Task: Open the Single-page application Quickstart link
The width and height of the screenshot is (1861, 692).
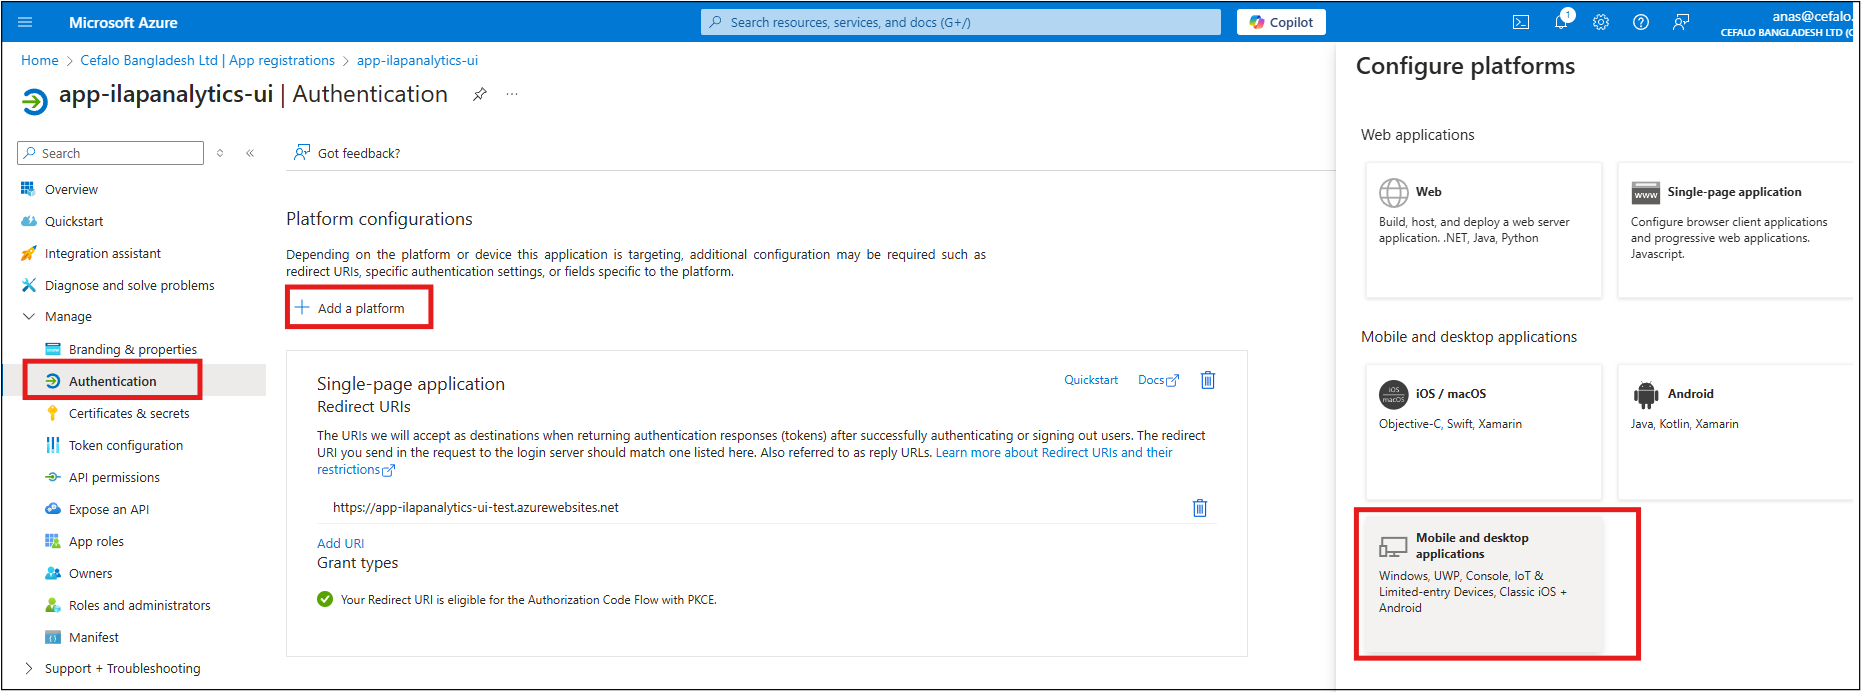Action: pos(1091,380)
